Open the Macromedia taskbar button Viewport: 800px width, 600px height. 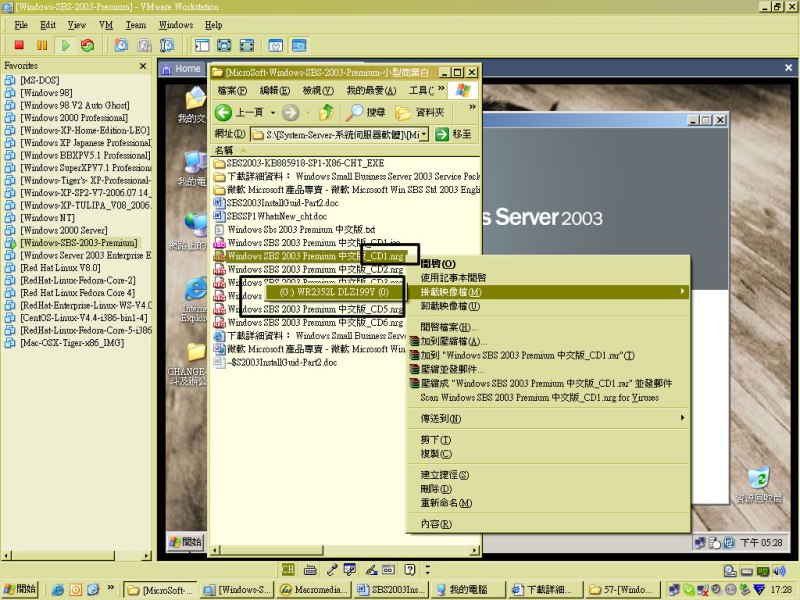[x=315, y=590]
